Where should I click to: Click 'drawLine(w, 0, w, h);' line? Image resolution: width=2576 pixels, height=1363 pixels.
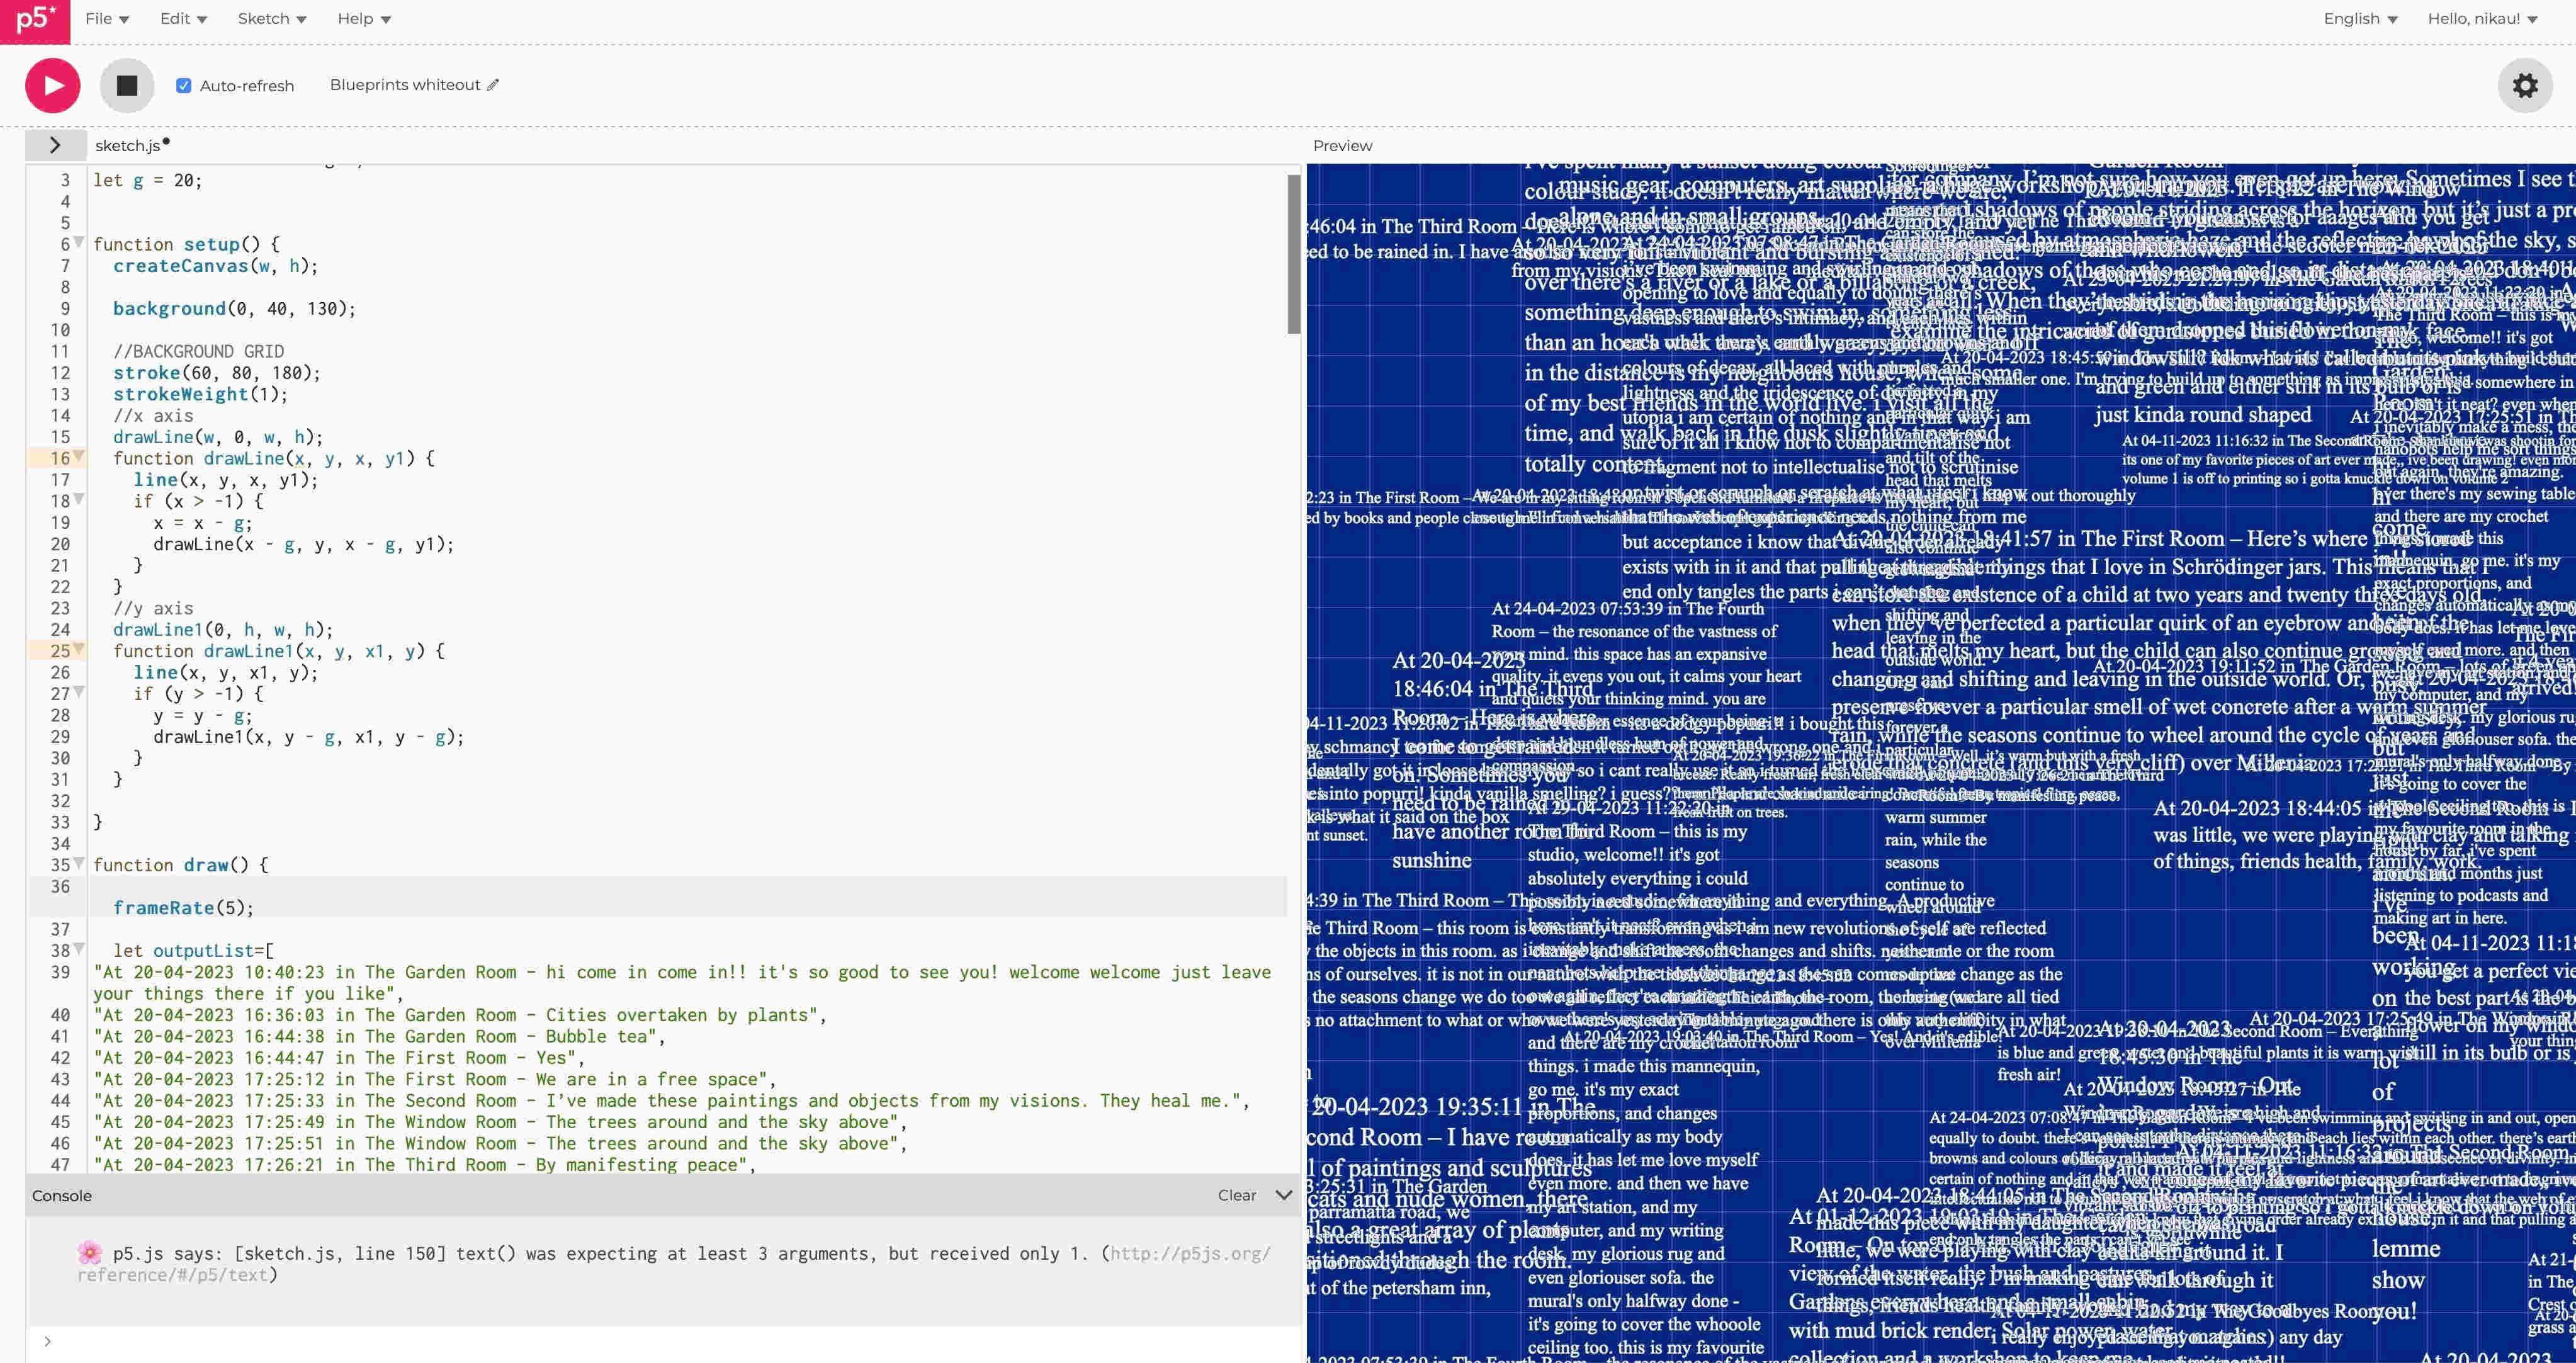coord(218,437)
